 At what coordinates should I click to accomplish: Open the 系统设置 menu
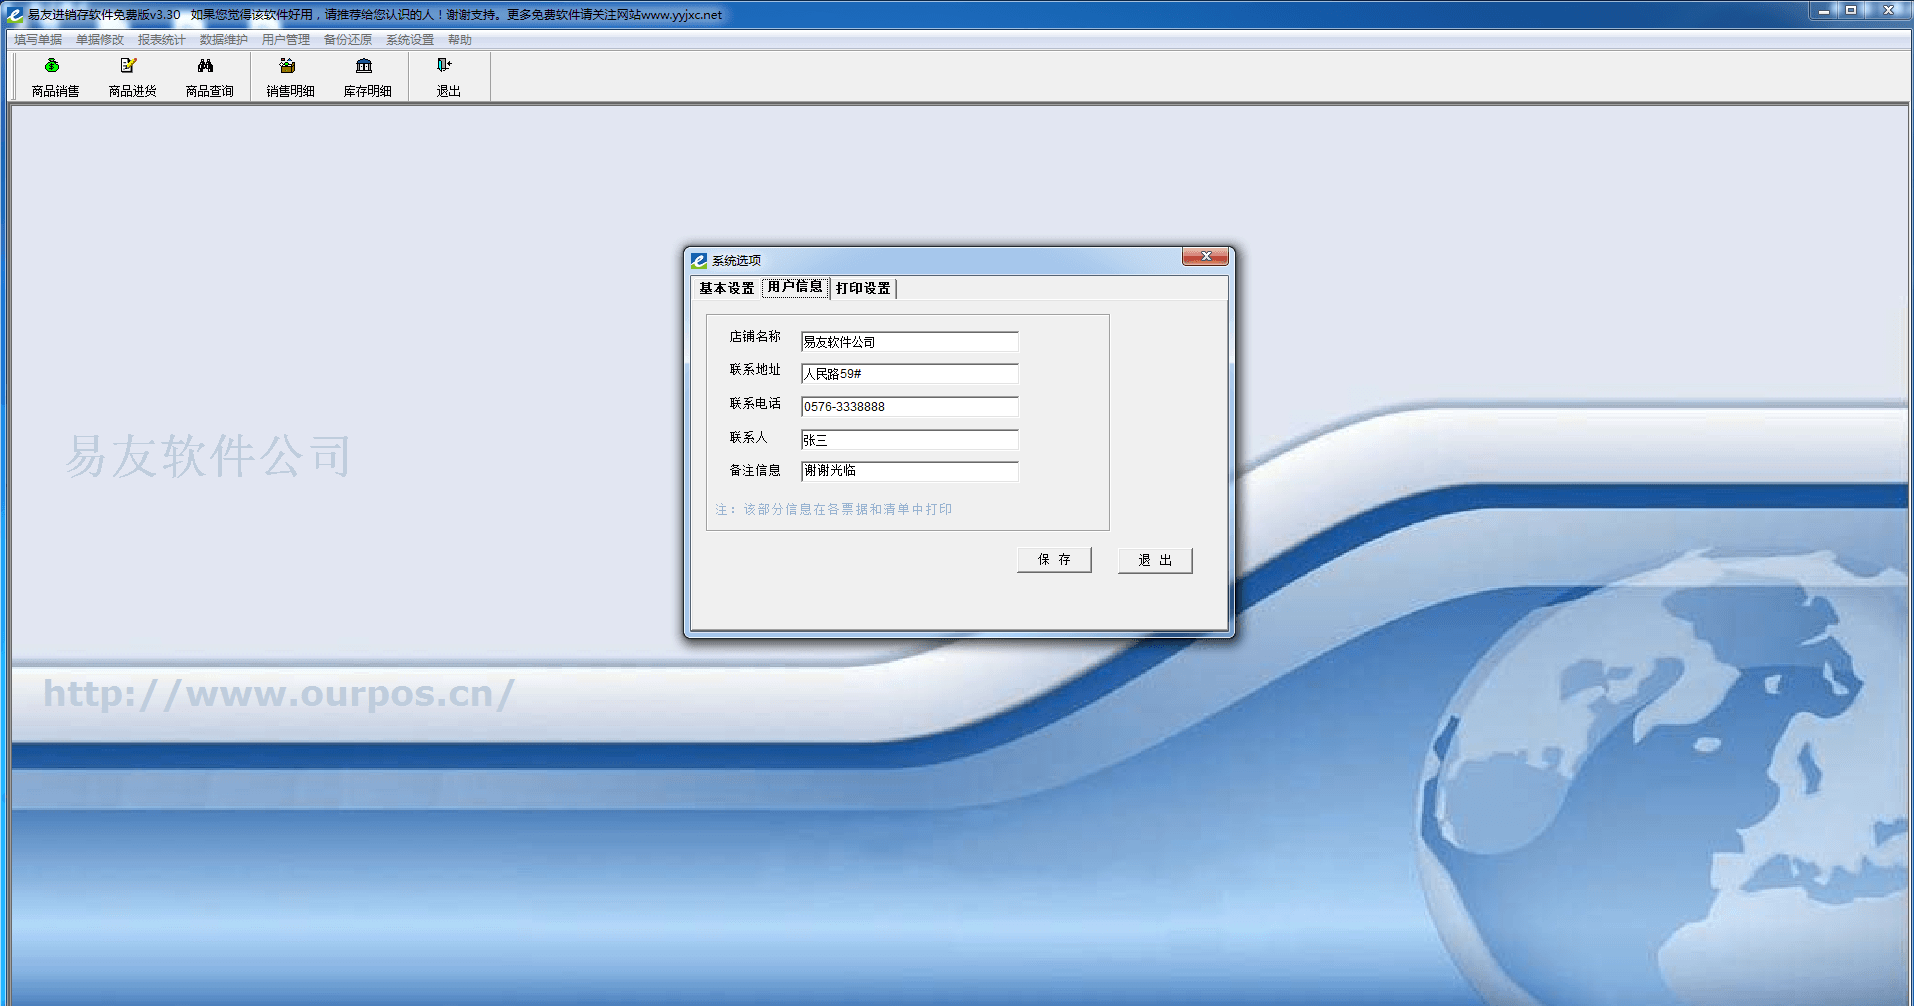click(x=409, y=40)
